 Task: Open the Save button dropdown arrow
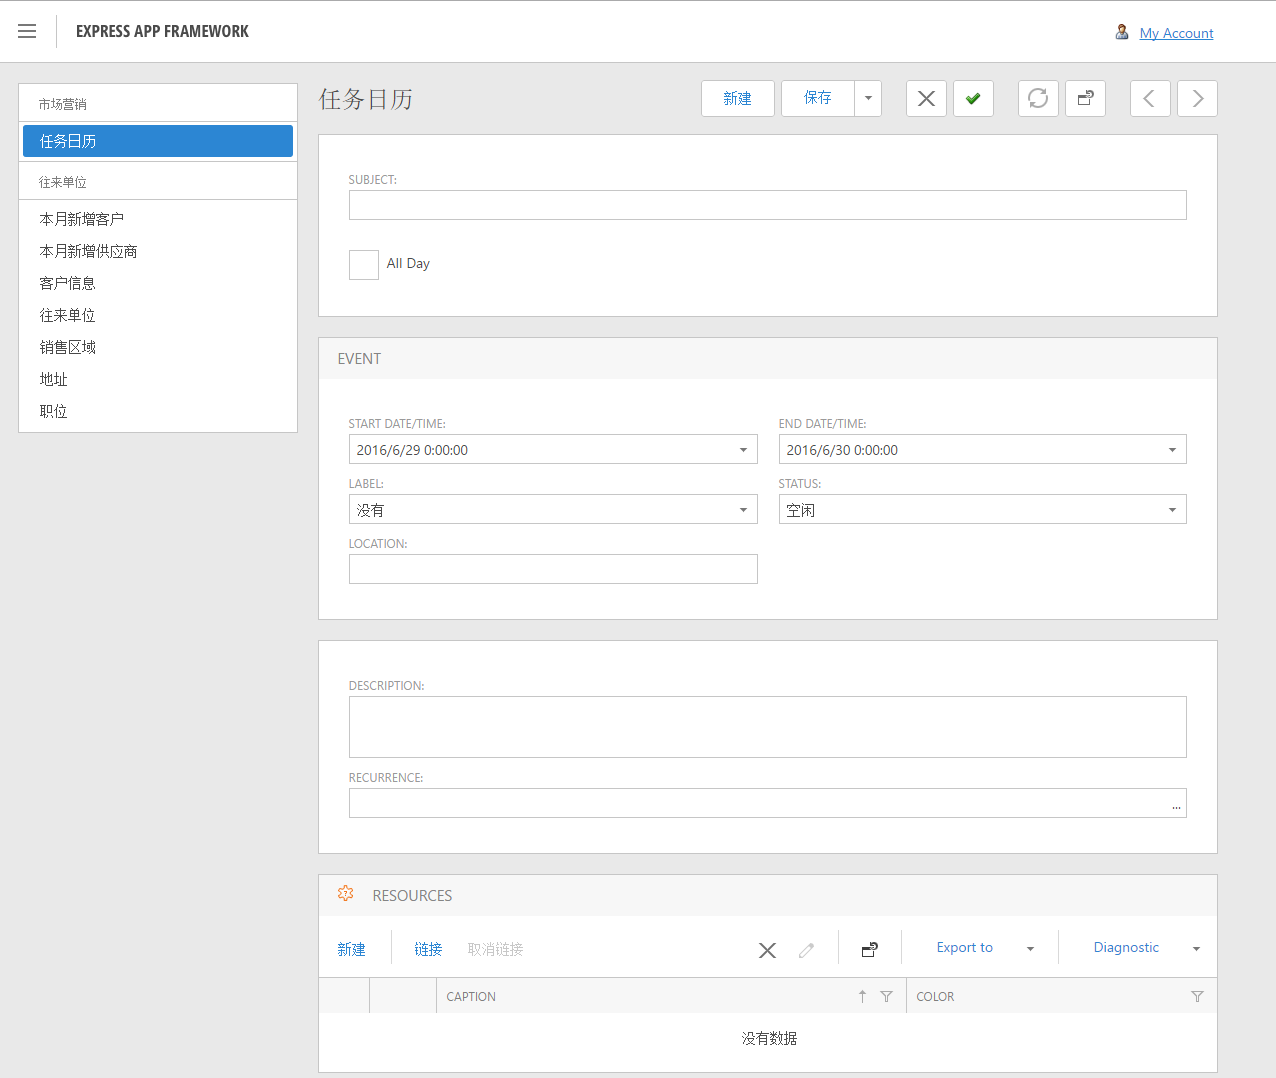pyautogui.click(x=868, y=98)
